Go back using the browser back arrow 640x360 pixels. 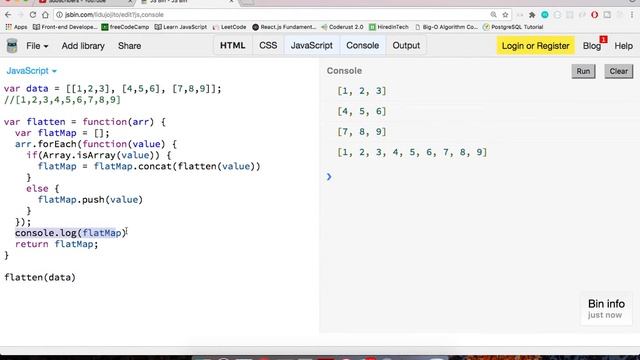point(8,15)
